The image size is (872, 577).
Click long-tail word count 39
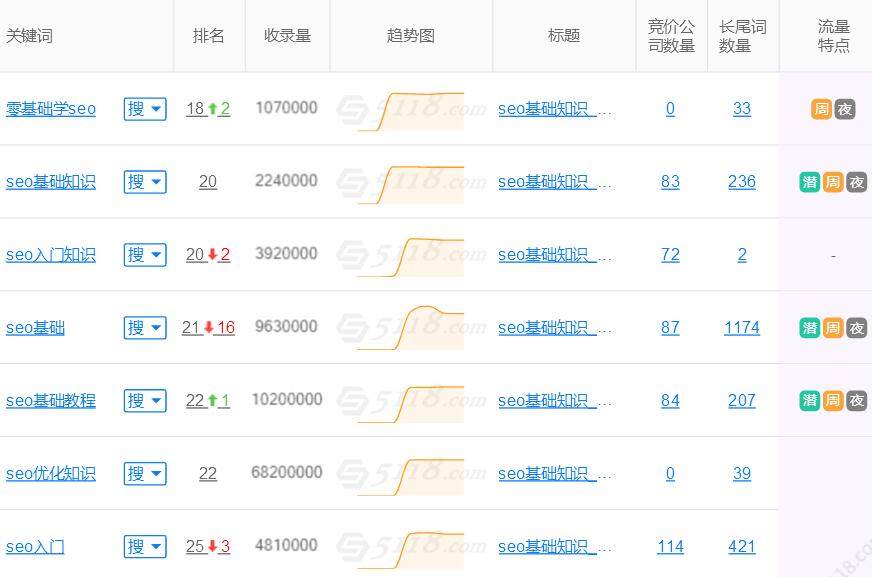point(742,474)
